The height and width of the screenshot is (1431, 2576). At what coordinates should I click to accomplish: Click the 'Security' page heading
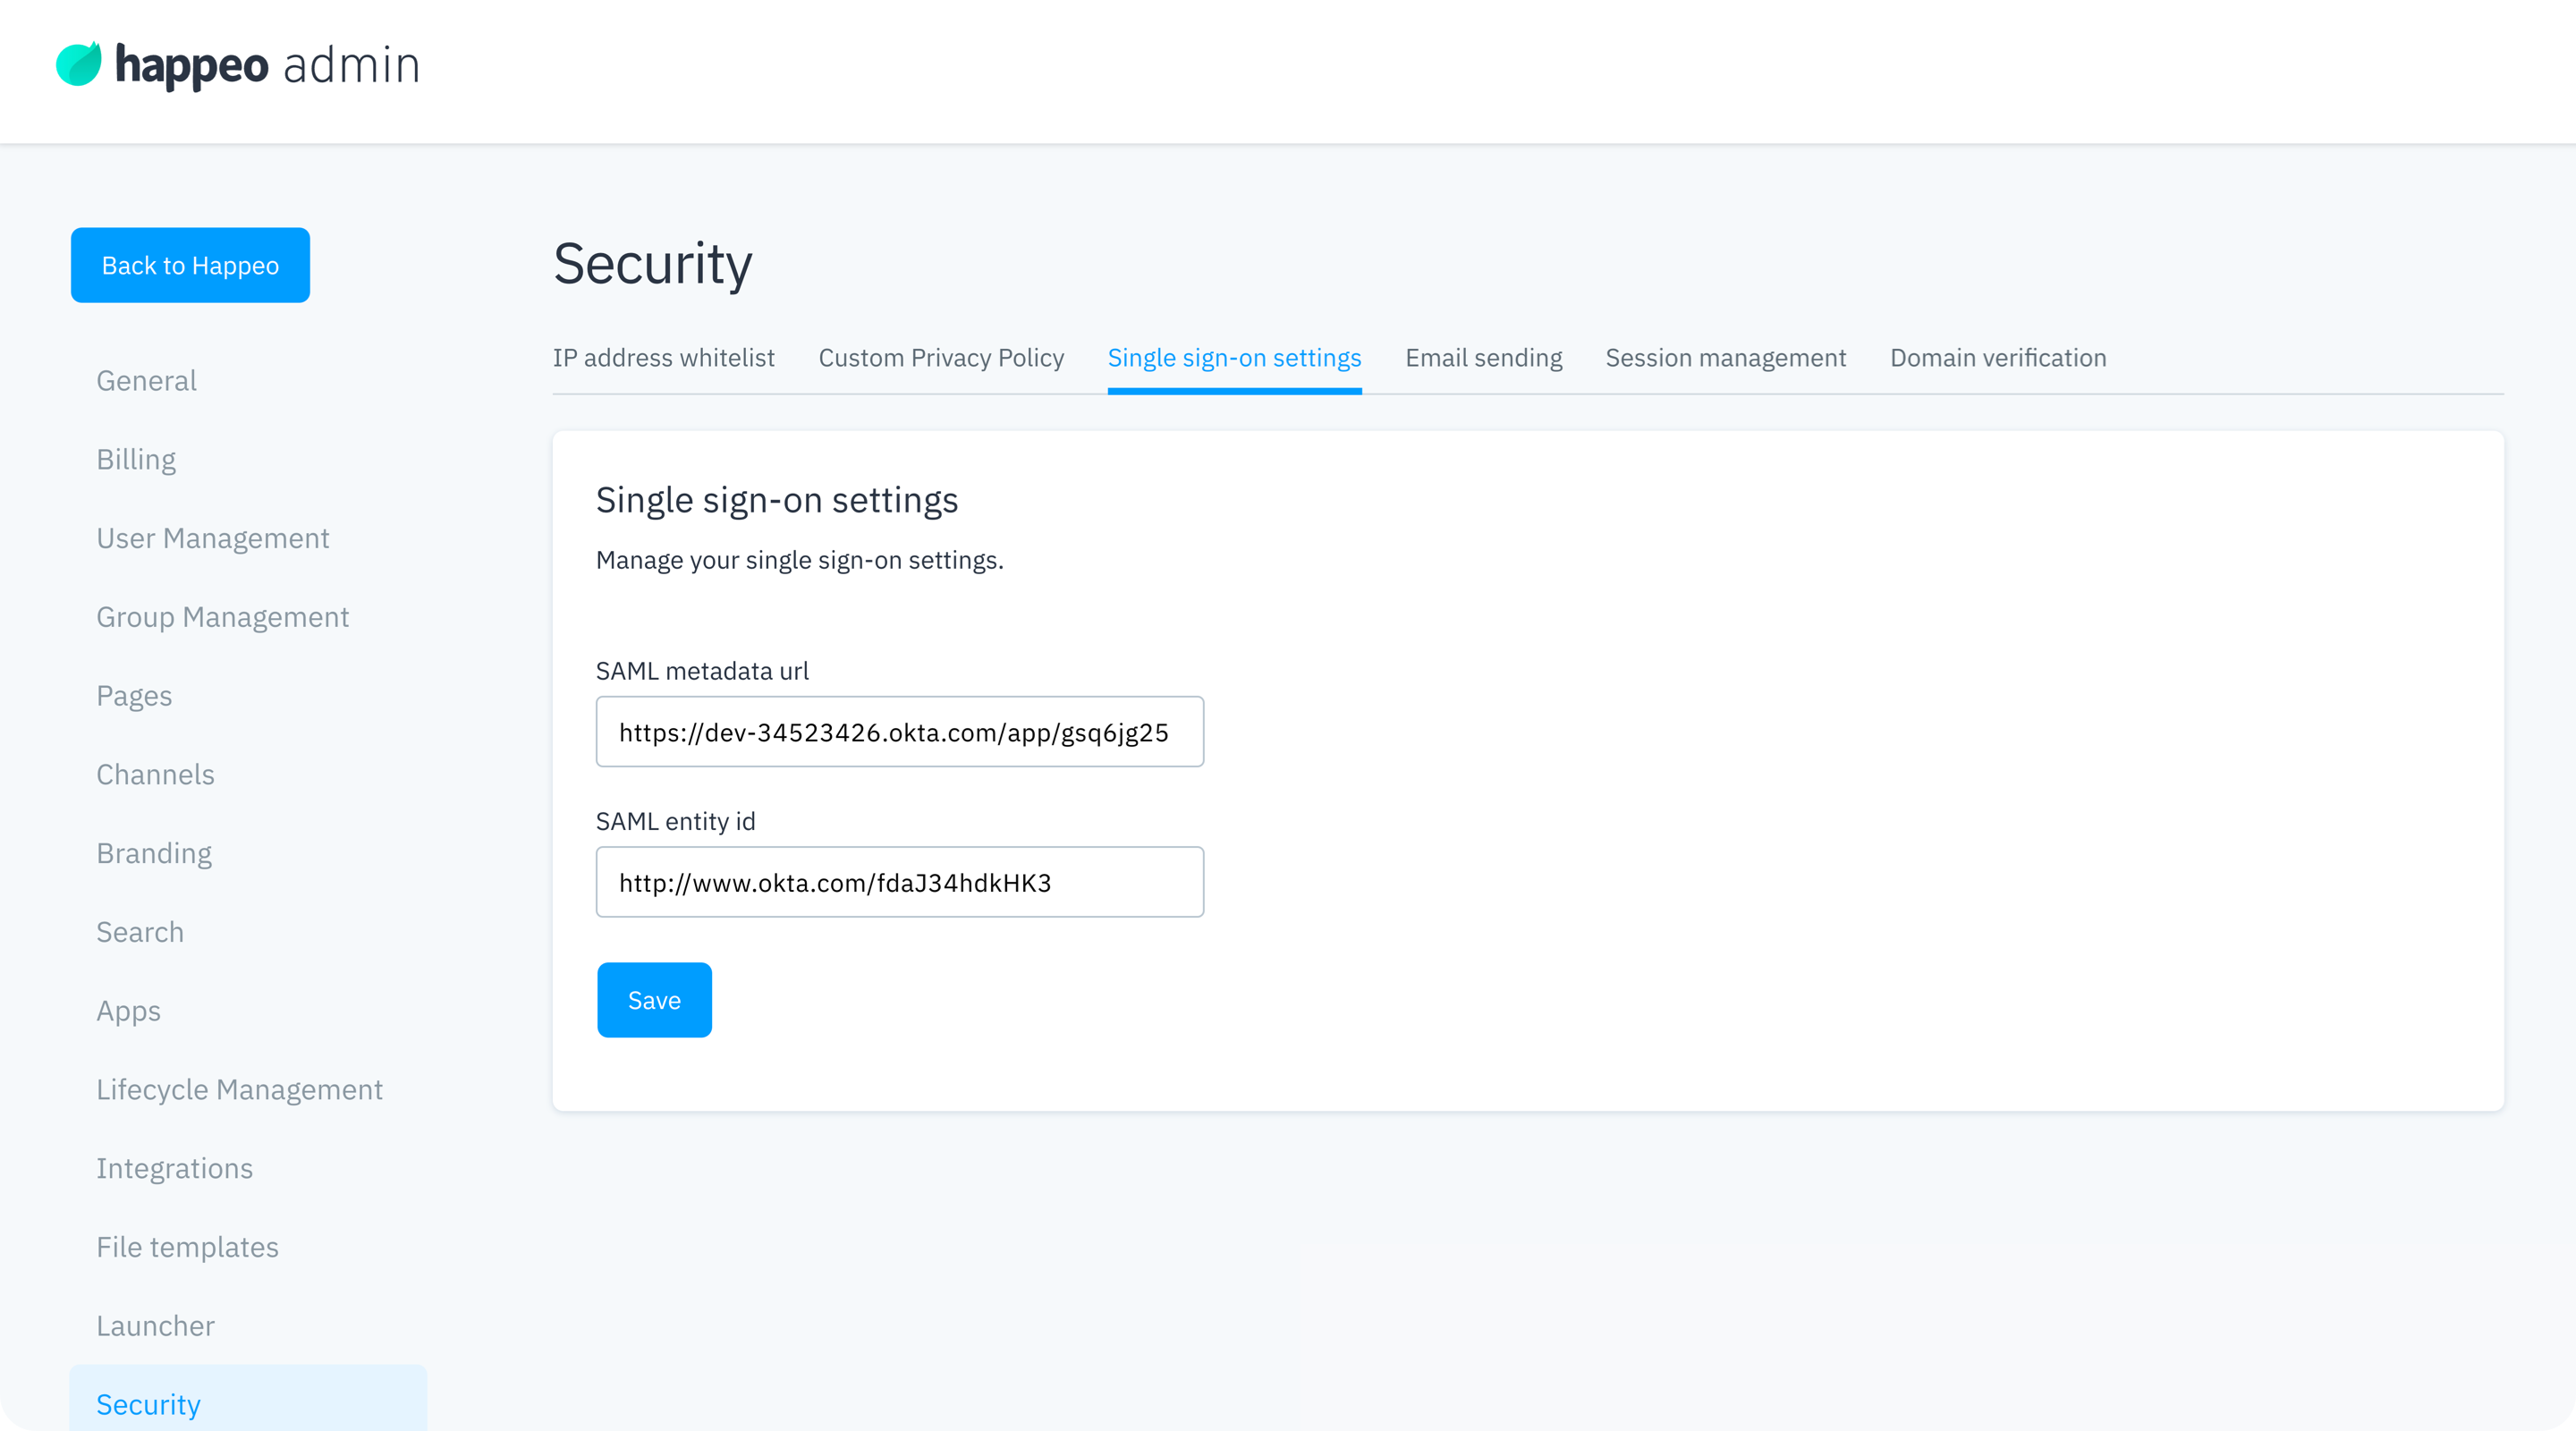click(652, 264)
